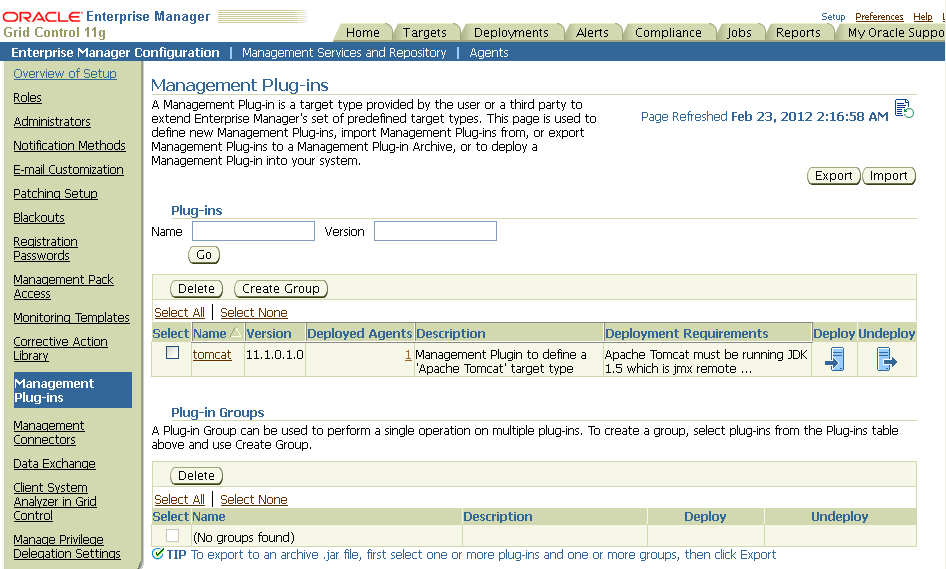Screen dimensions: 946x569
Task: Click the Version column header
Action: pyautogui.click(x=268, y=333)
